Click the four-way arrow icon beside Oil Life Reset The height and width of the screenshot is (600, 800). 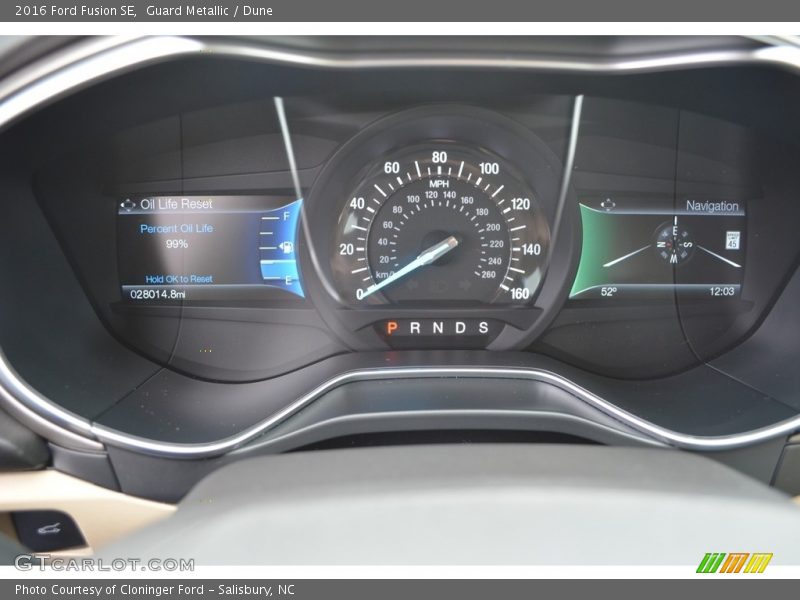point(128,204)
